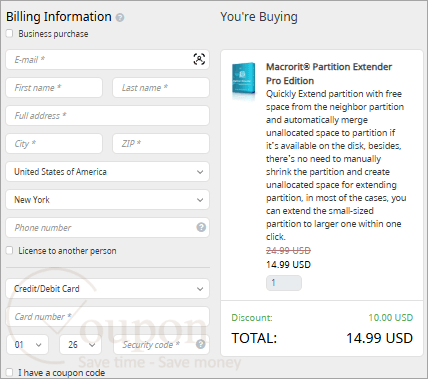Click the quantity box showing 1
Image resolution: width=428 pixels, height=379 pixels.
pyautogui.click(x=284, y=283)
